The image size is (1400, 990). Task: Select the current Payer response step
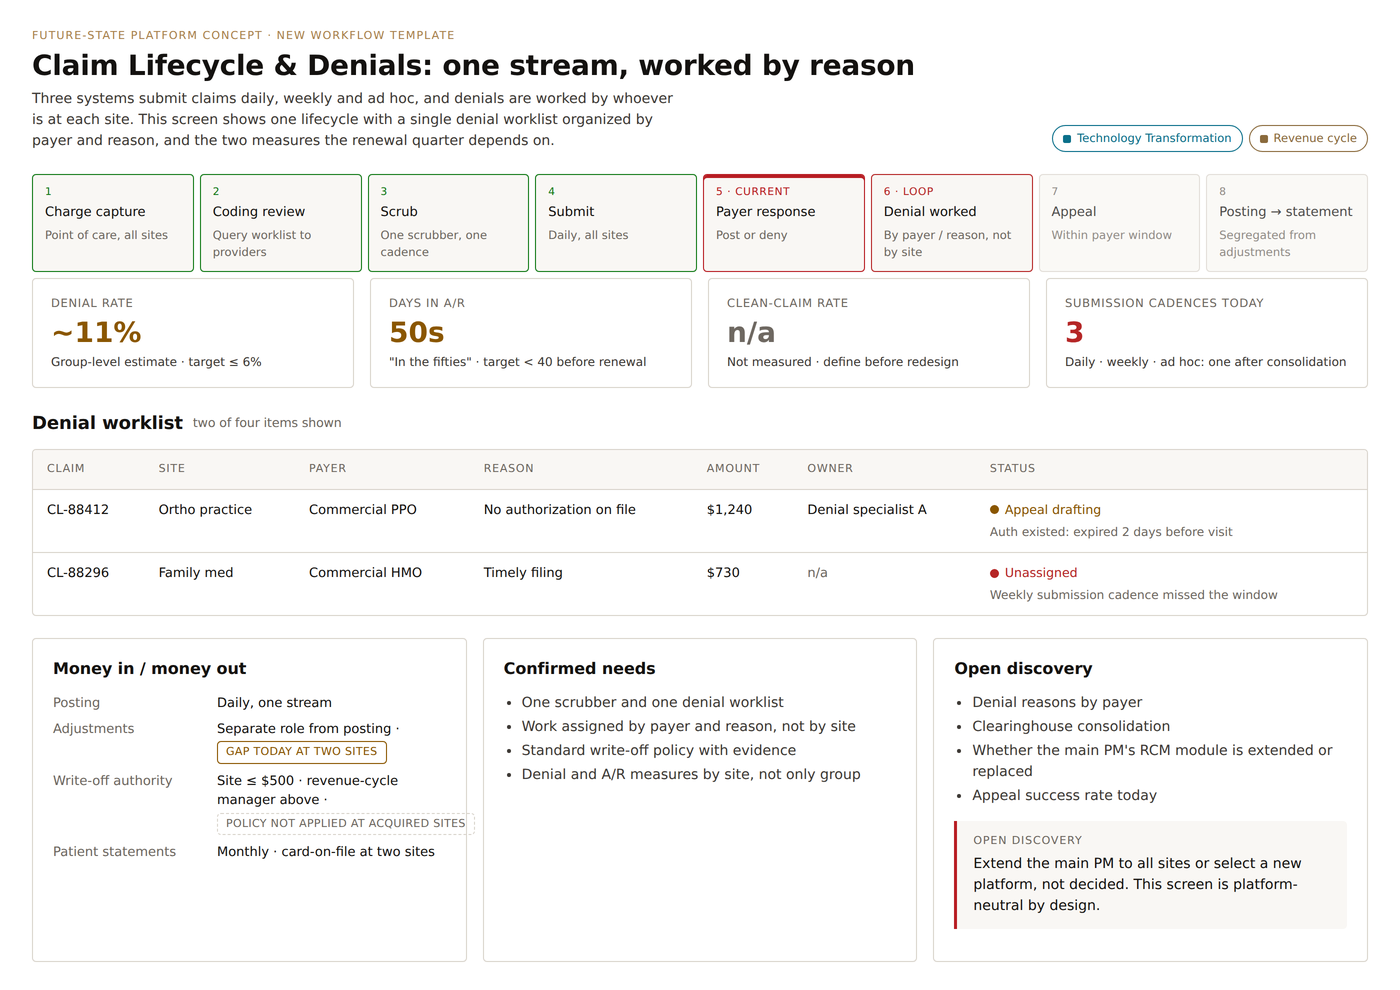pos(784,223)
